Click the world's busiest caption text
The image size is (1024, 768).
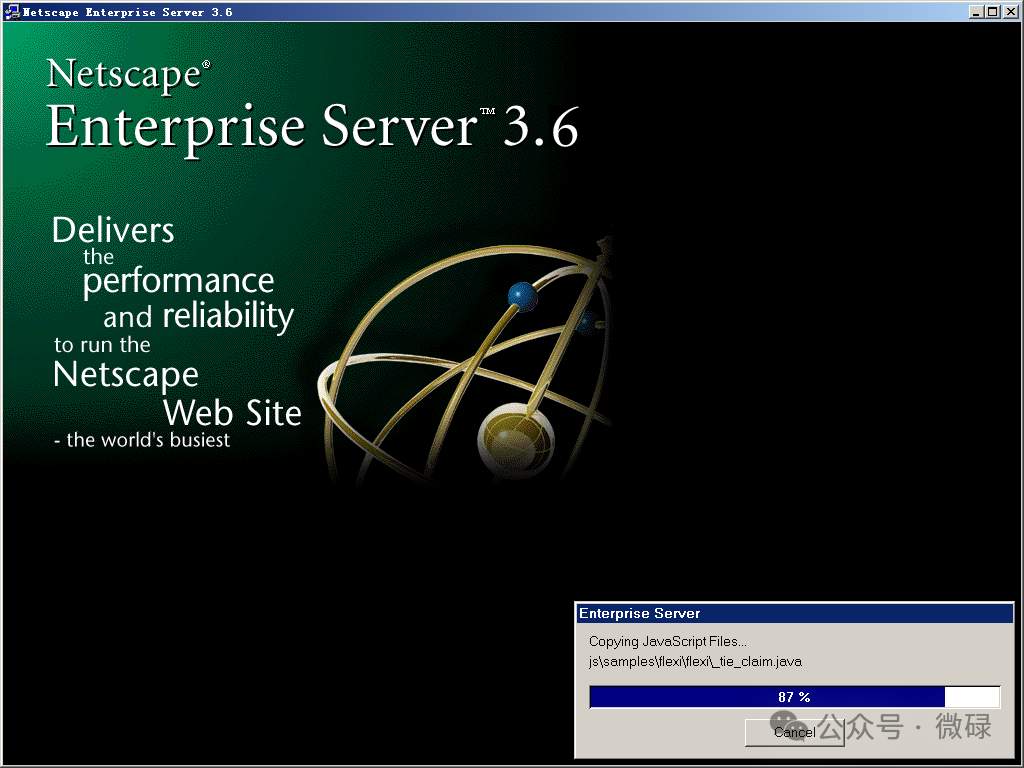click(x=140, y=438)
